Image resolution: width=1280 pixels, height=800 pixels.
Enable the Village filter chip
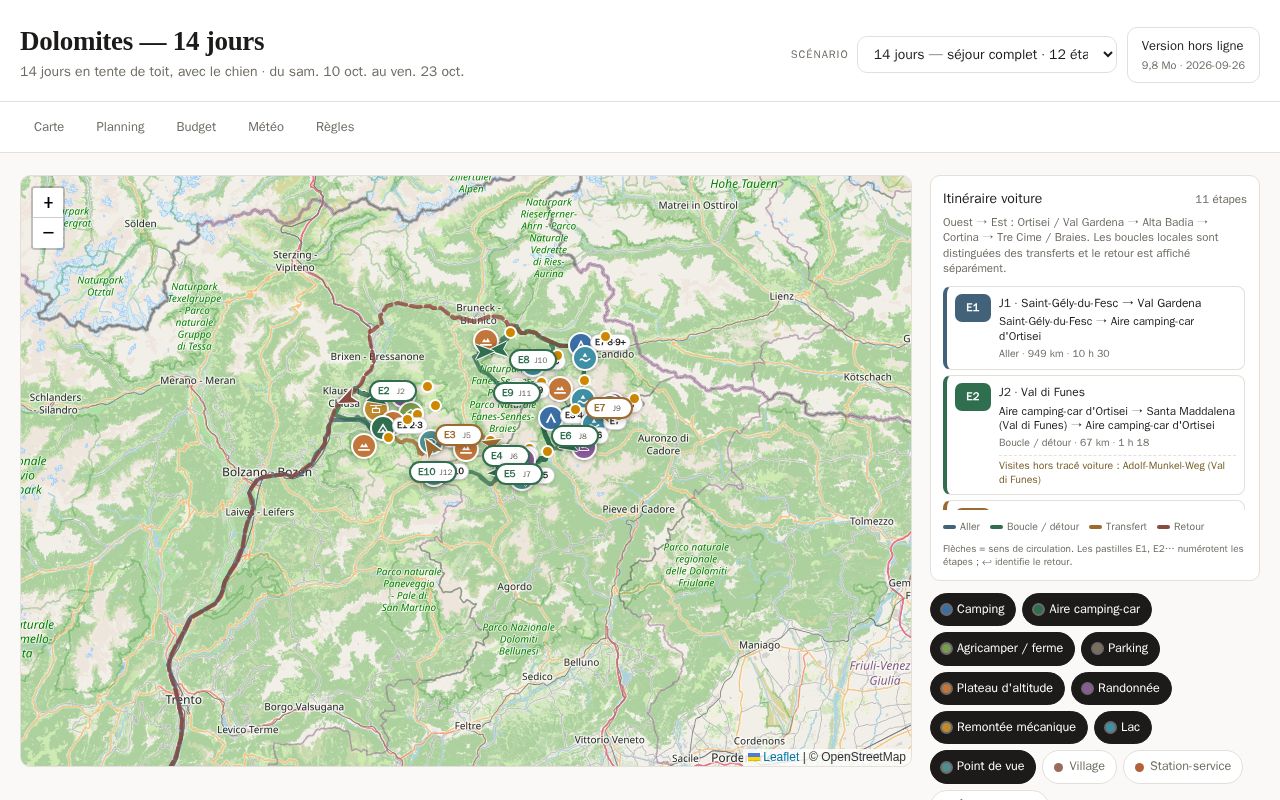click(x=1079, y=766)
